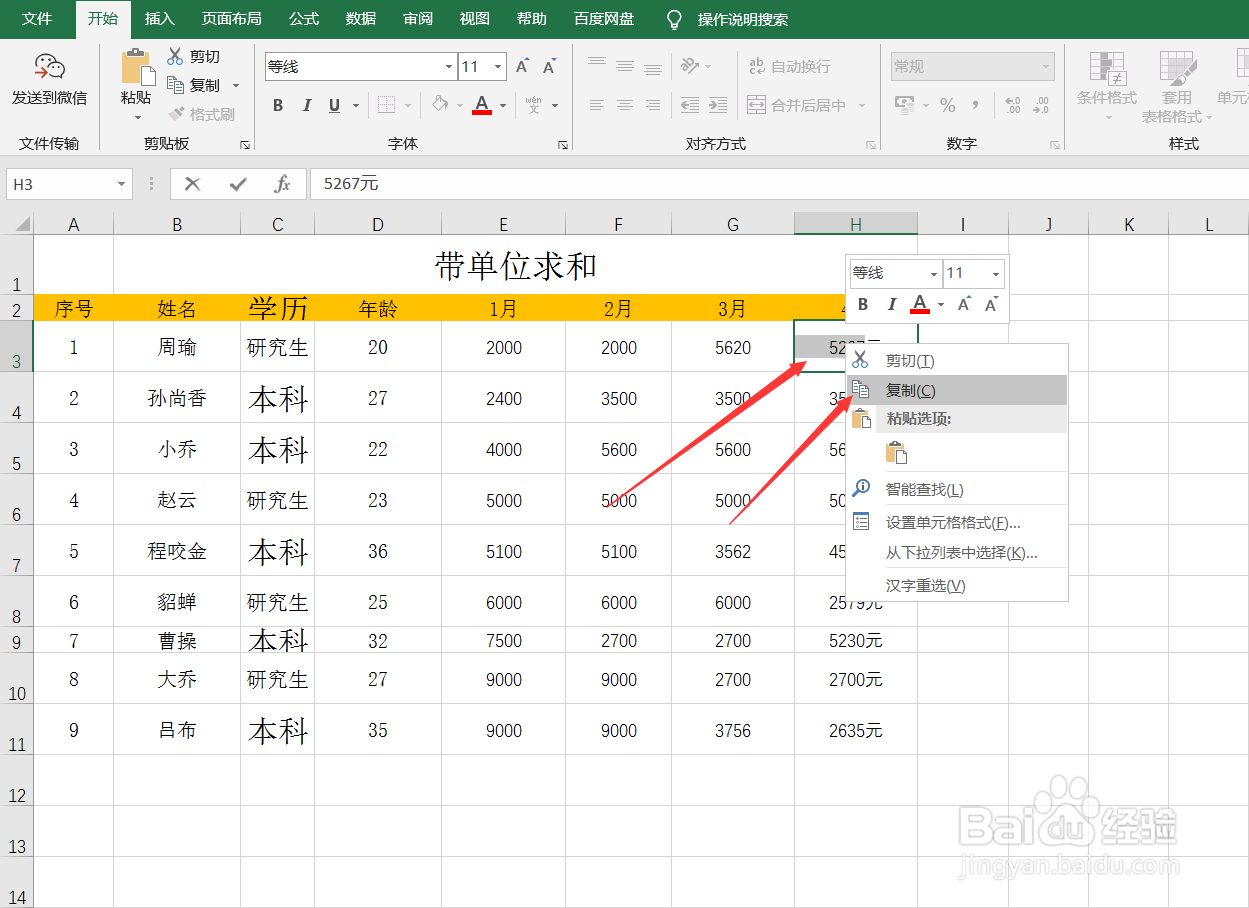1249x908 pixels.
Task: Choose 复制 from the context menu
Action: 910,389
